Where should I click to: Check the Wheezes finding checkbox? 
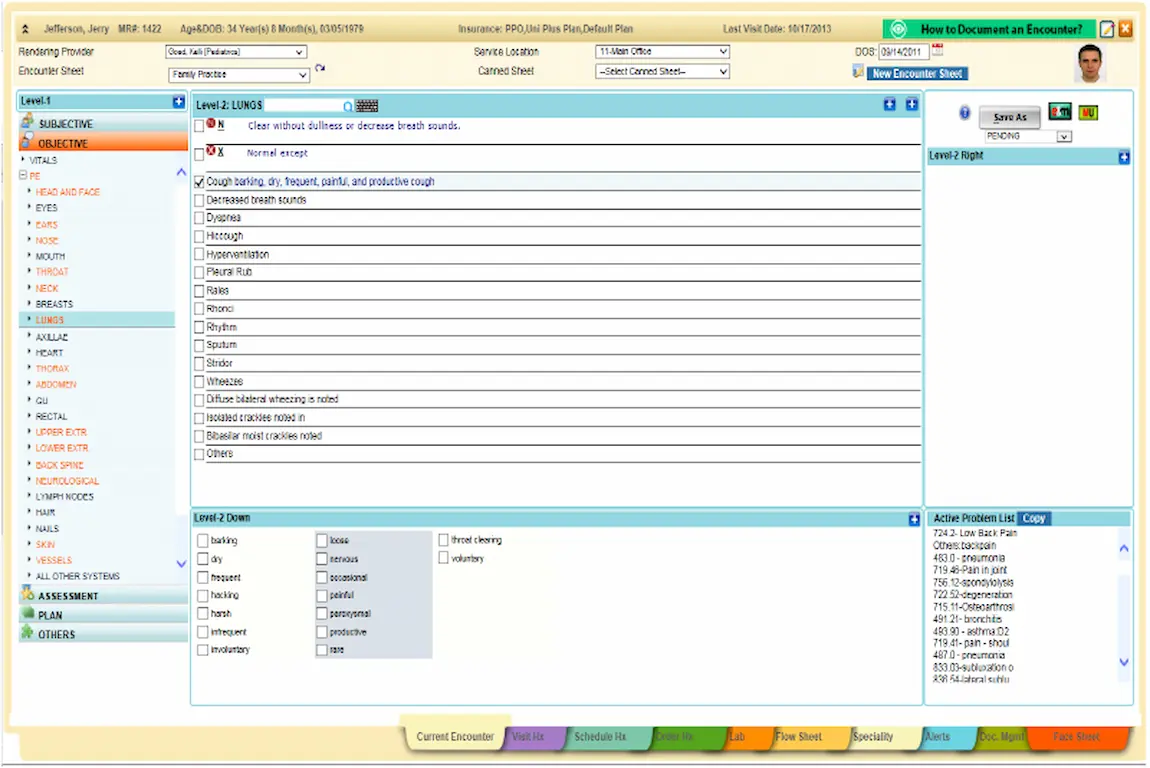pyautogui.click(x=199, y=380)
